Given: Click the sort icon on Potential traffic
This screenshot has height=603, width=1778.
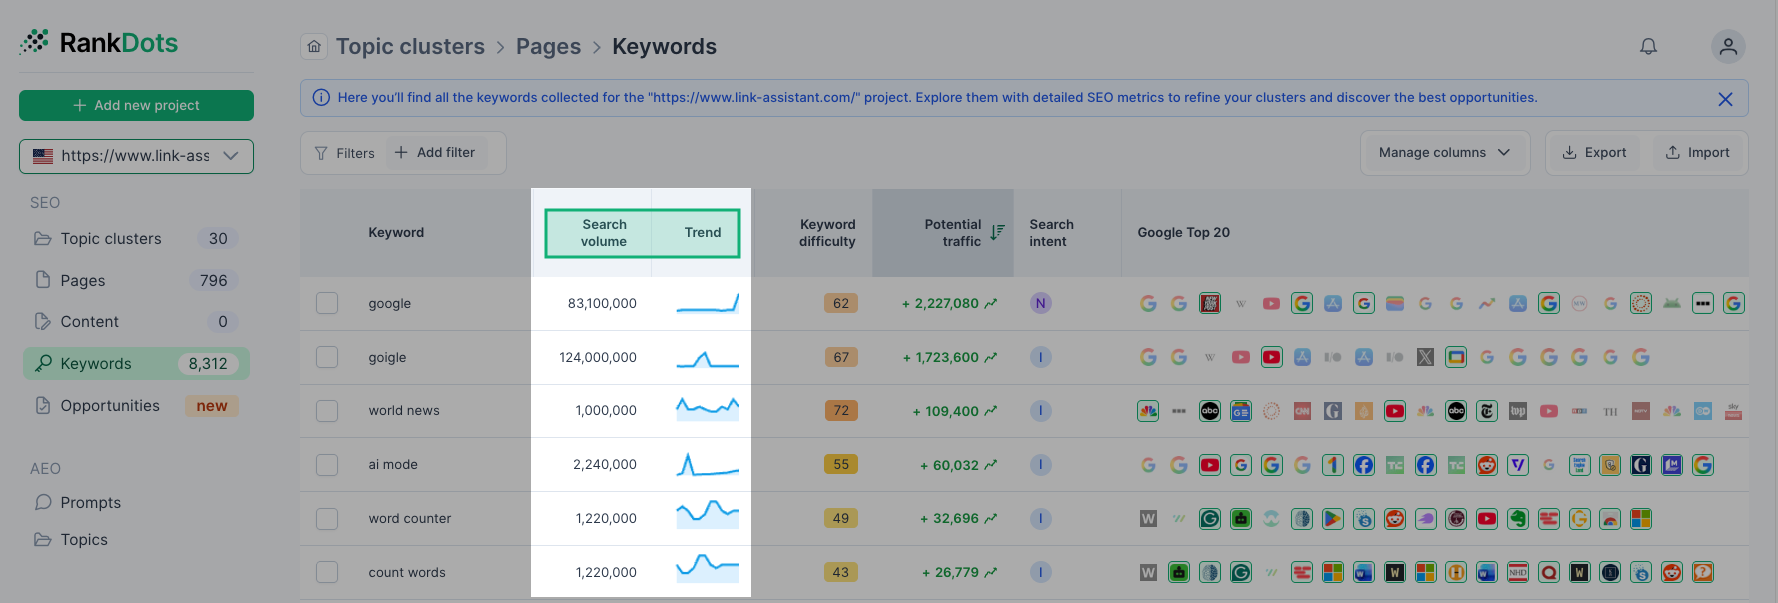Looking at the screenshot, I should tap(997, 232).
